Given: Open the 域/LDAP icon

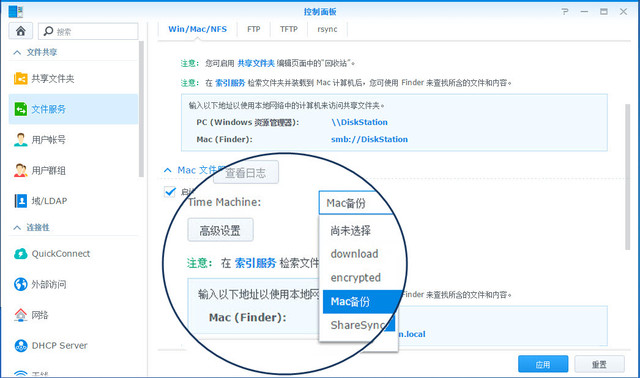Looking at the screenshot, I should click(x=20, y=201).
